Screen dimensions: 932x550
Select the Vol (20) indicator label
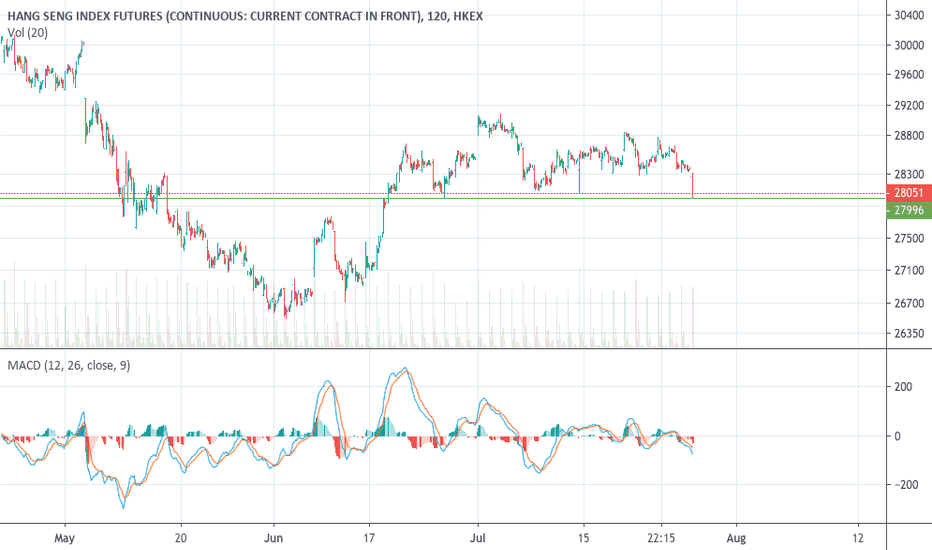pos(27,33)
